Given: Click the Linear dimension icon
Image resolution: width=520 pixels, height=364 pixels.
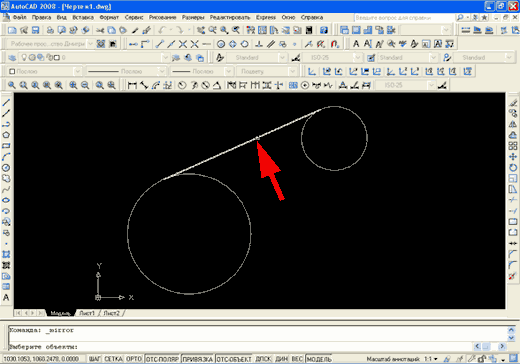Looking at the screenshot, I should [132, 85].
